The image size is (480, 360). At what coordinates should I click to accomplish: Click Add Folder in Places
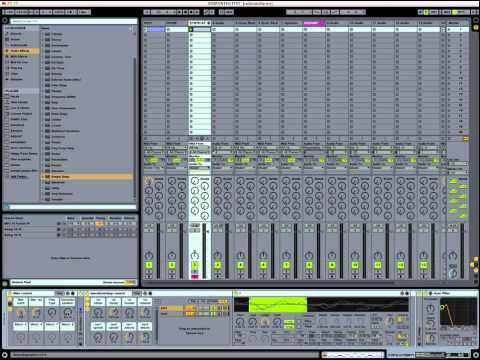tap(18, 177)
